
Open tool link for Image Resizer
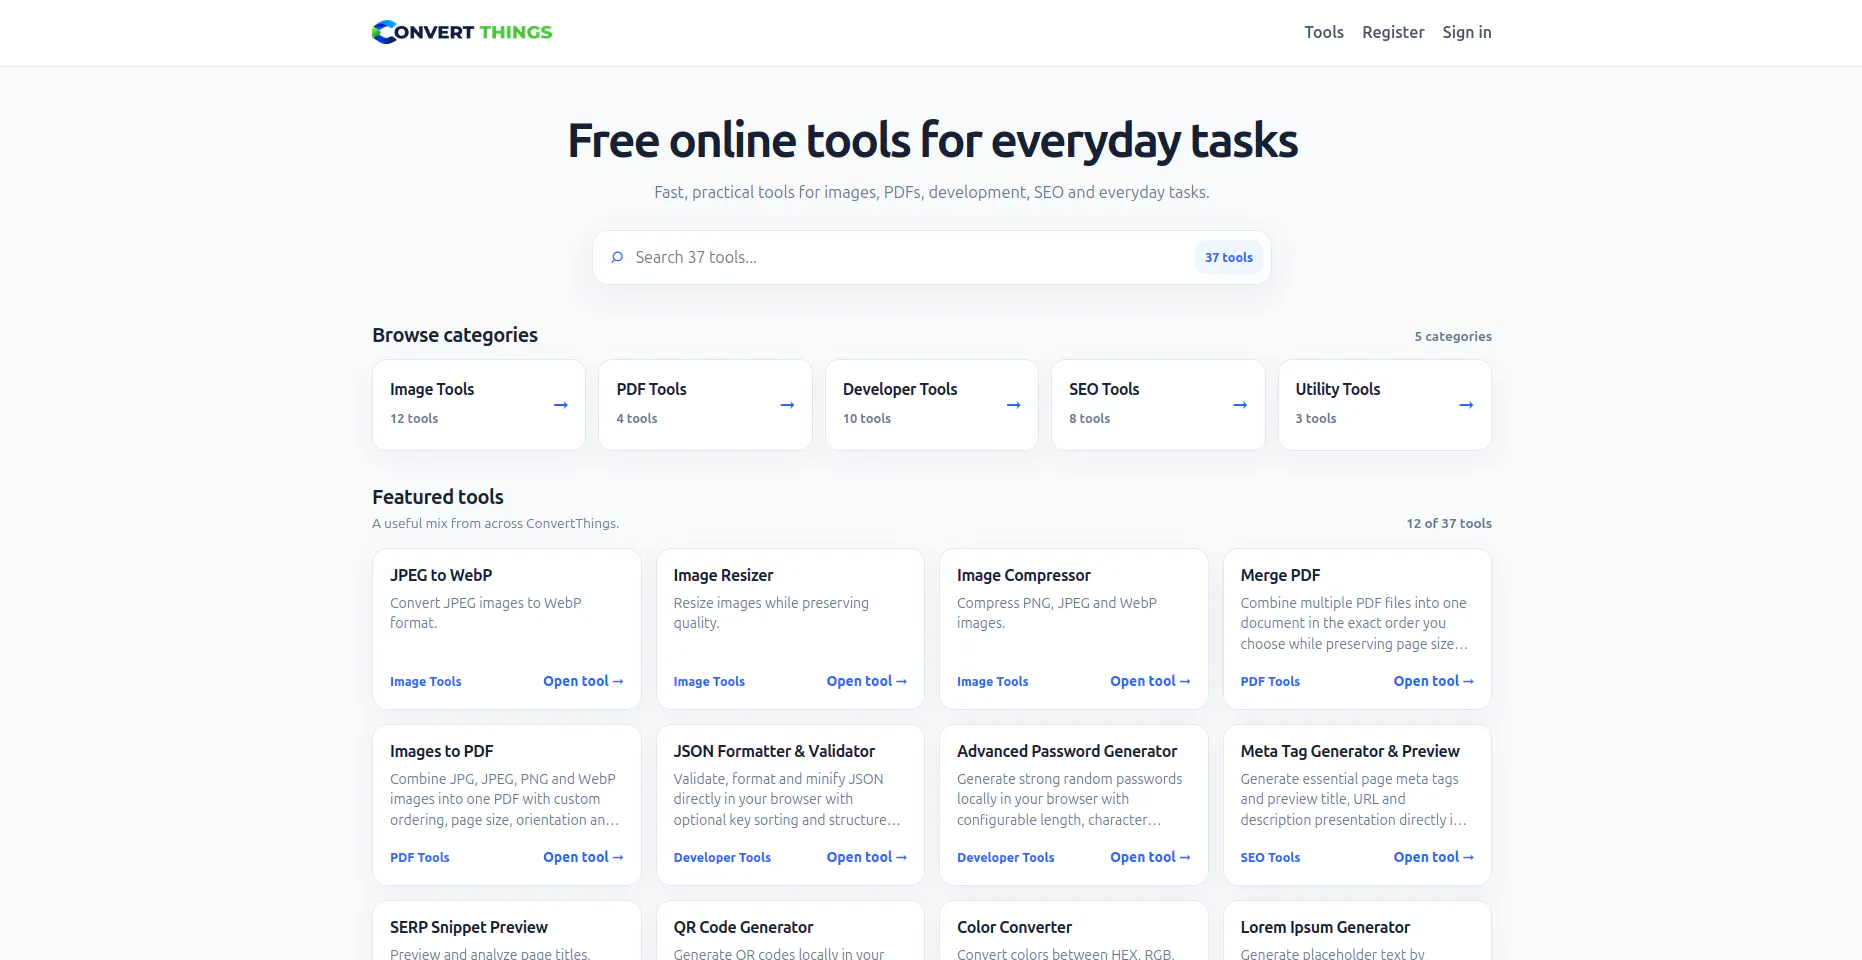click(867, 681)
